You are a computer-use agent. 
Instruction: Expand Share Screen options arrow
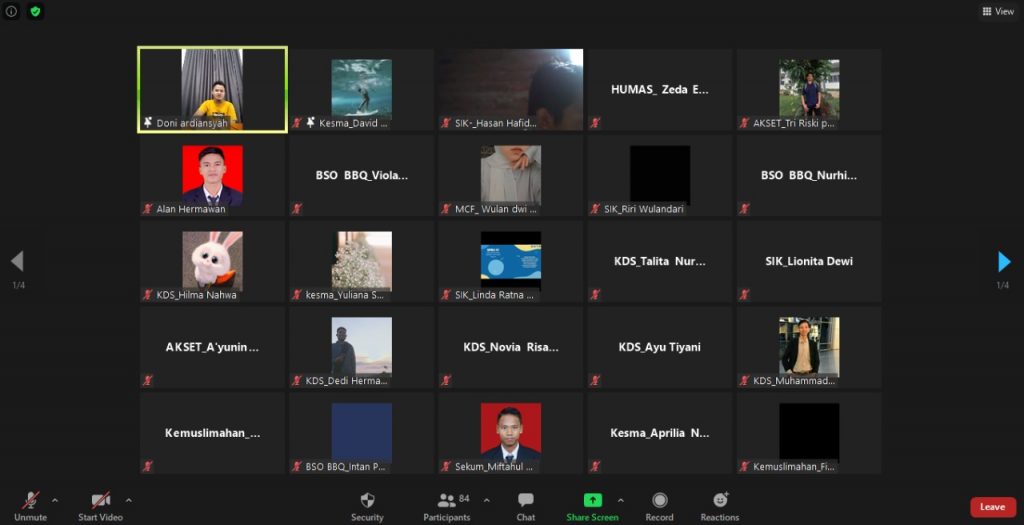pyautogui.click(x=620, y=500)
